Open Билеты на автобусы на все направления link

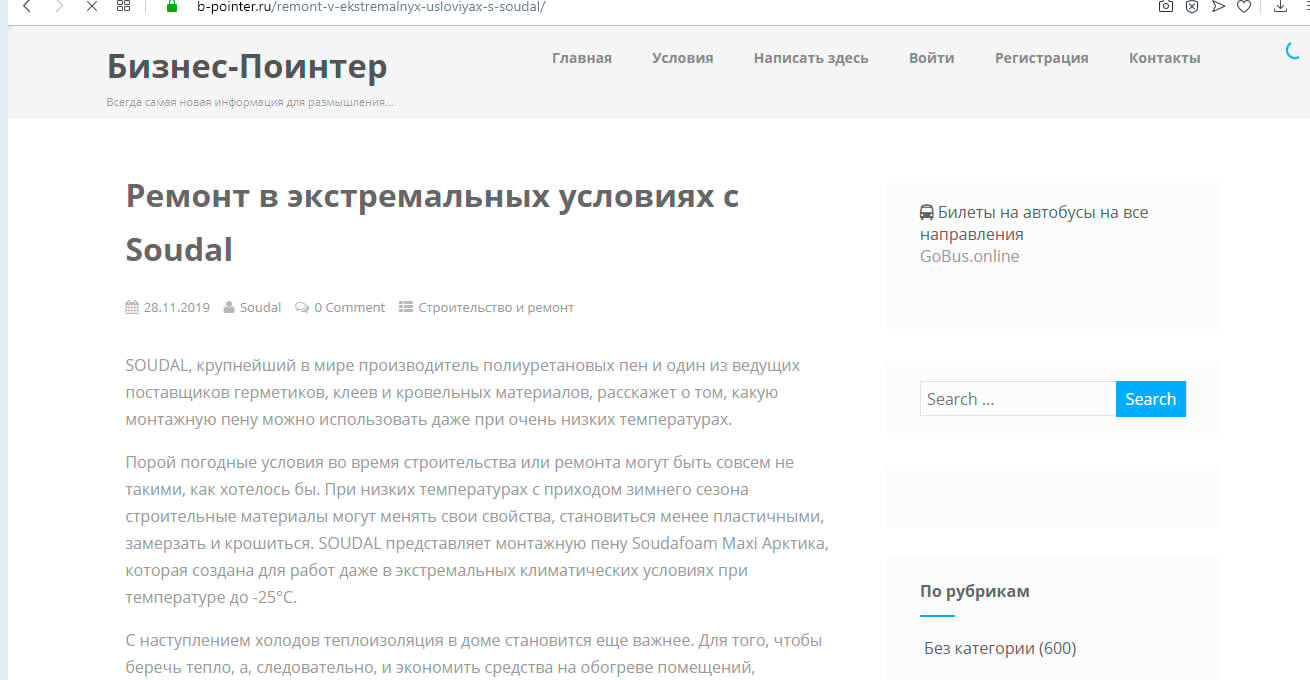(x=1034, y=223)
